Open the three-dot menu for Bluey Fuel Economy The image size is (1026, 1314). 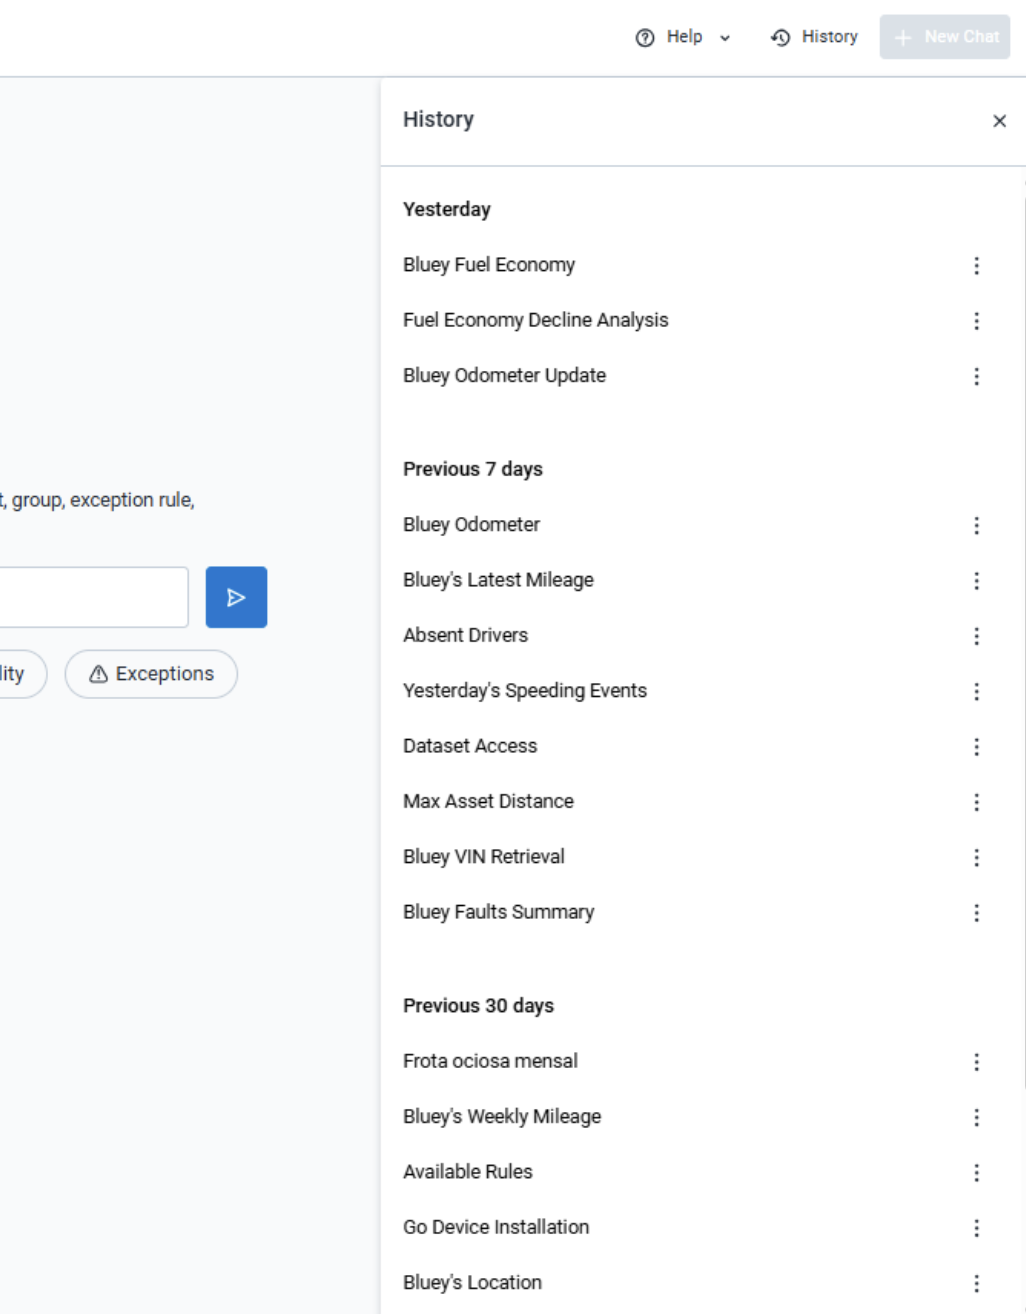click(977, 265)
